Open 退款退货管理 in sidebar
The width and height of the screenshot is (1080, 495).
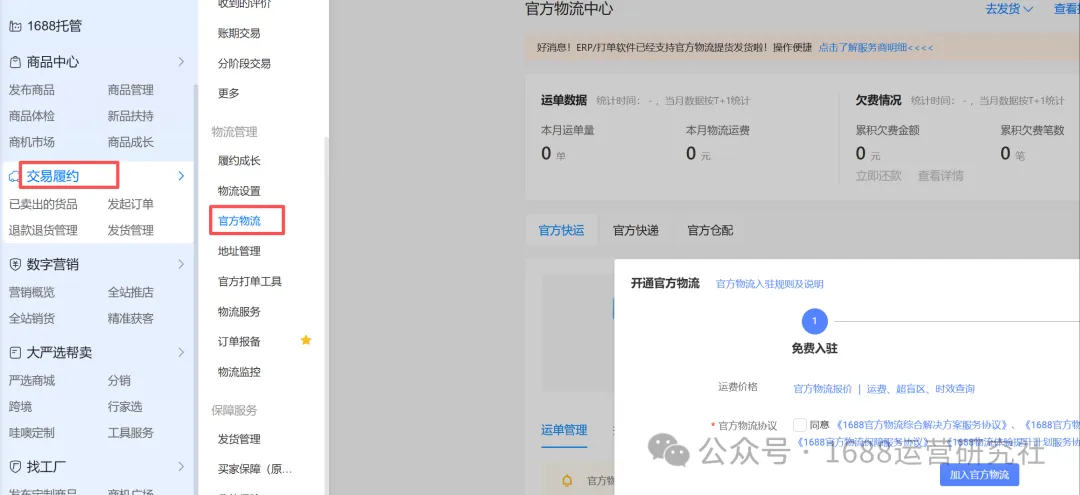(43, 231)
